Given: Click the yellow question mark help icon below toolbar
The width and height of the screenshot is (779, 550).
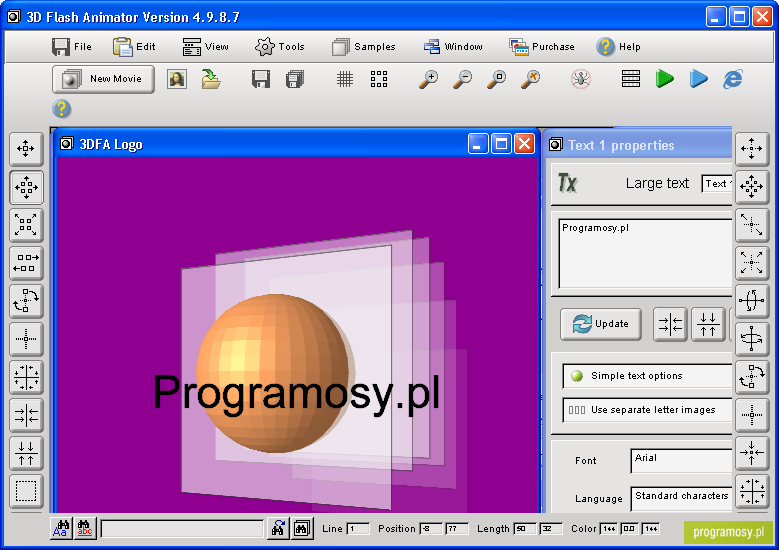Looking at the screenshot, I should click(x=62, y=109).
